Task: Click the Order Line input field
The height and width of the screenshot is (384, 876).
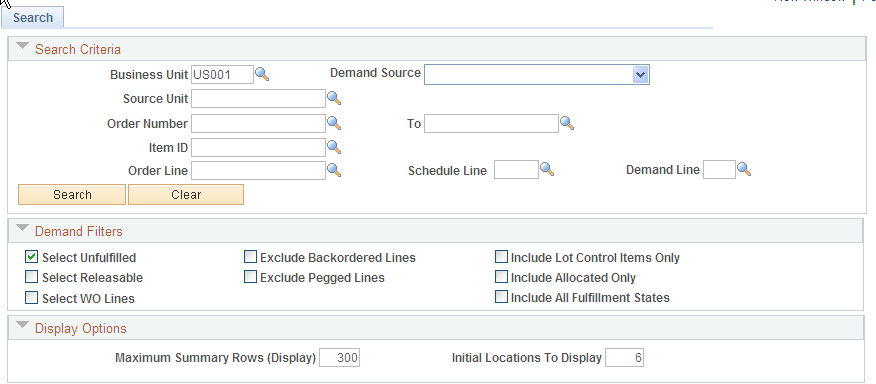Action: [x=258, y=170]
